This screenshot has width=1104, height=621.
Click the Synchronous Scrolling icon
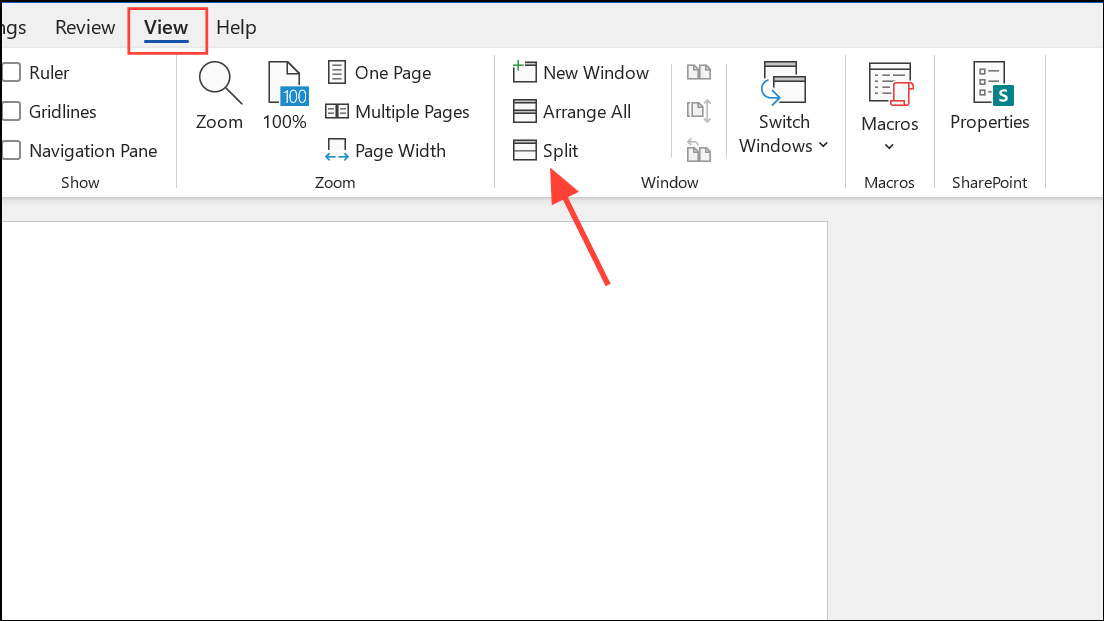coord(699,111)
